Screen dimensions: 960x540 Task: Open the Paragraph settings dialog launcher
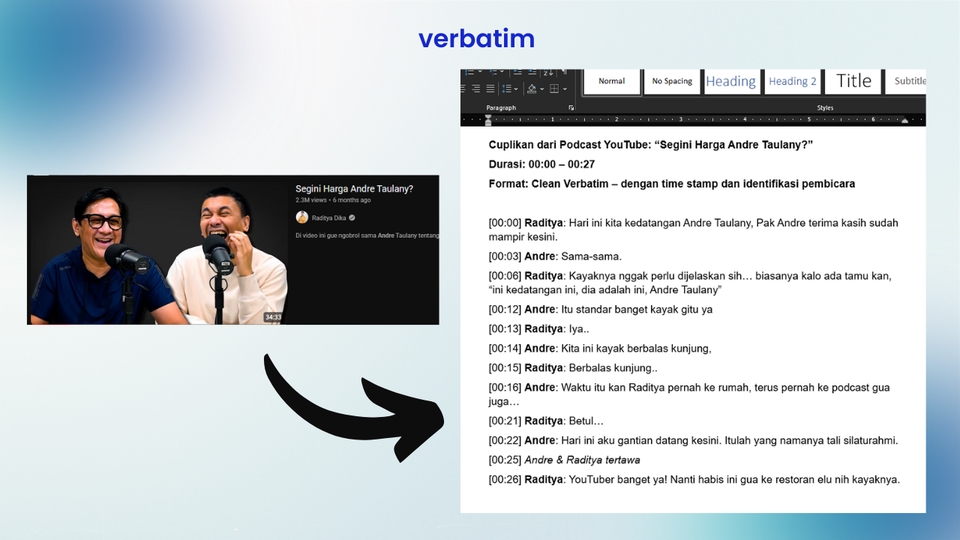(x=571, y=108)
